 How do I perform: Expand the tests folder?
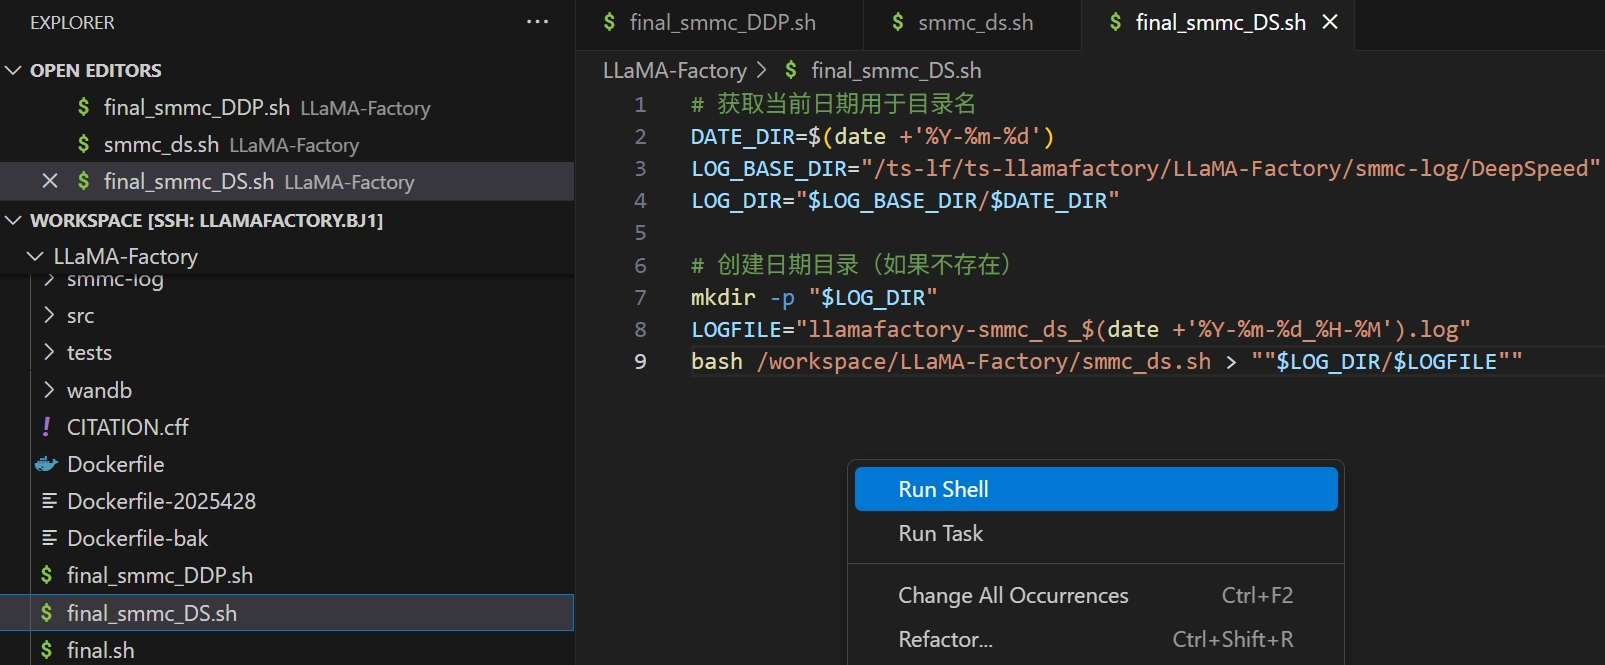coord(49,353)
